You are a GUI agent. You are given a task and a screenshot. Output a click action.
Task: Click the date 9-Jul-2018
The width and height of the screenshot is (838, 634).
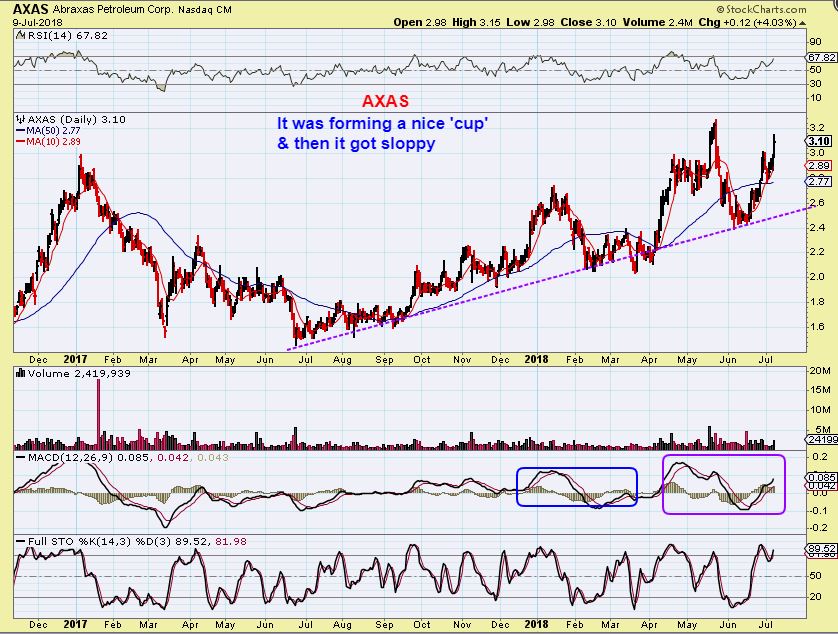coord(37,22)
